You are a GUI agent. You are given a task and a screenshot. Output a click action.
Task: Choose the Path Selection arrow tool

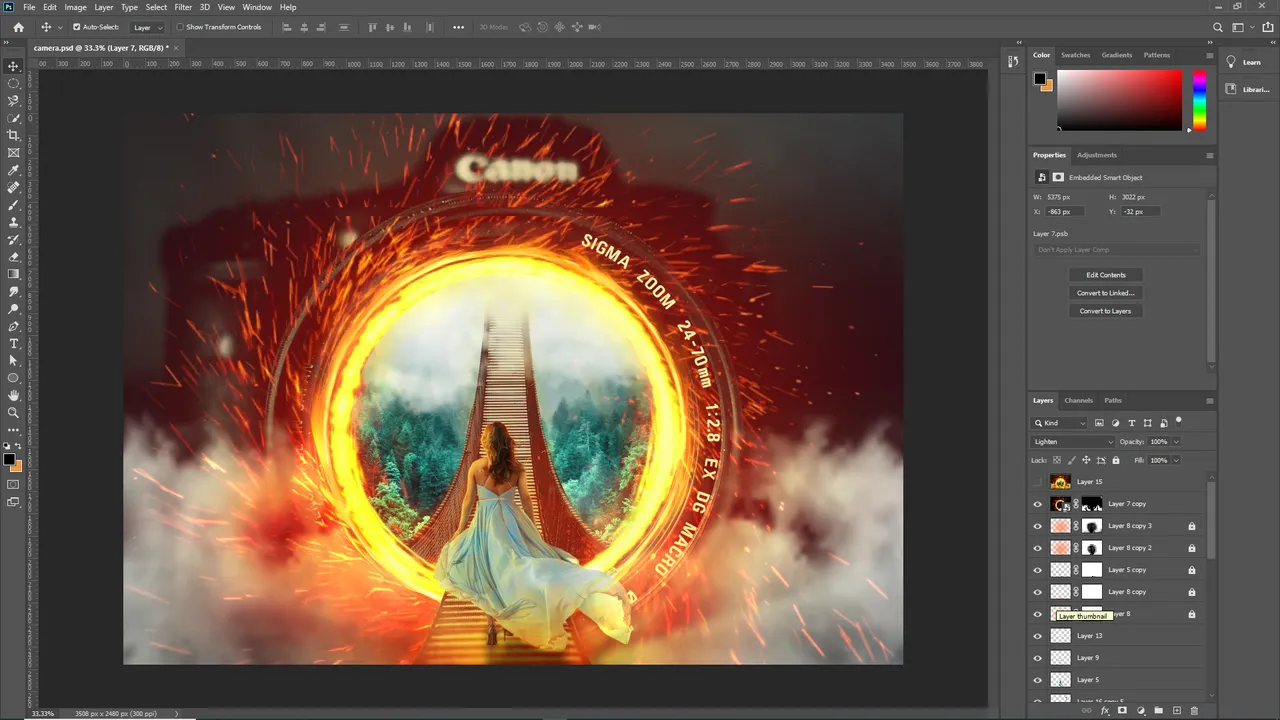pos(13,360)
